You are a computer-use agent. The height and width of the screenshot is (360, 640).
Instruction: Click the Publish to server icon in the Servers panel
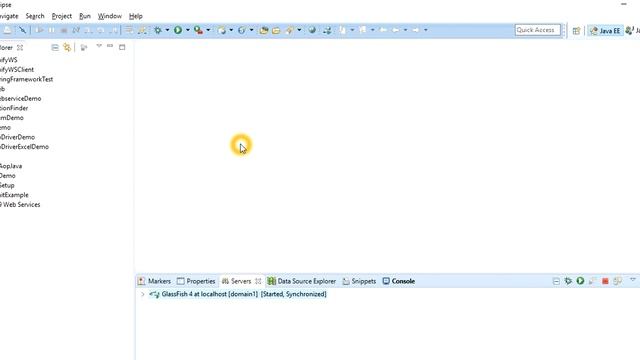click(x=617, y=281)
